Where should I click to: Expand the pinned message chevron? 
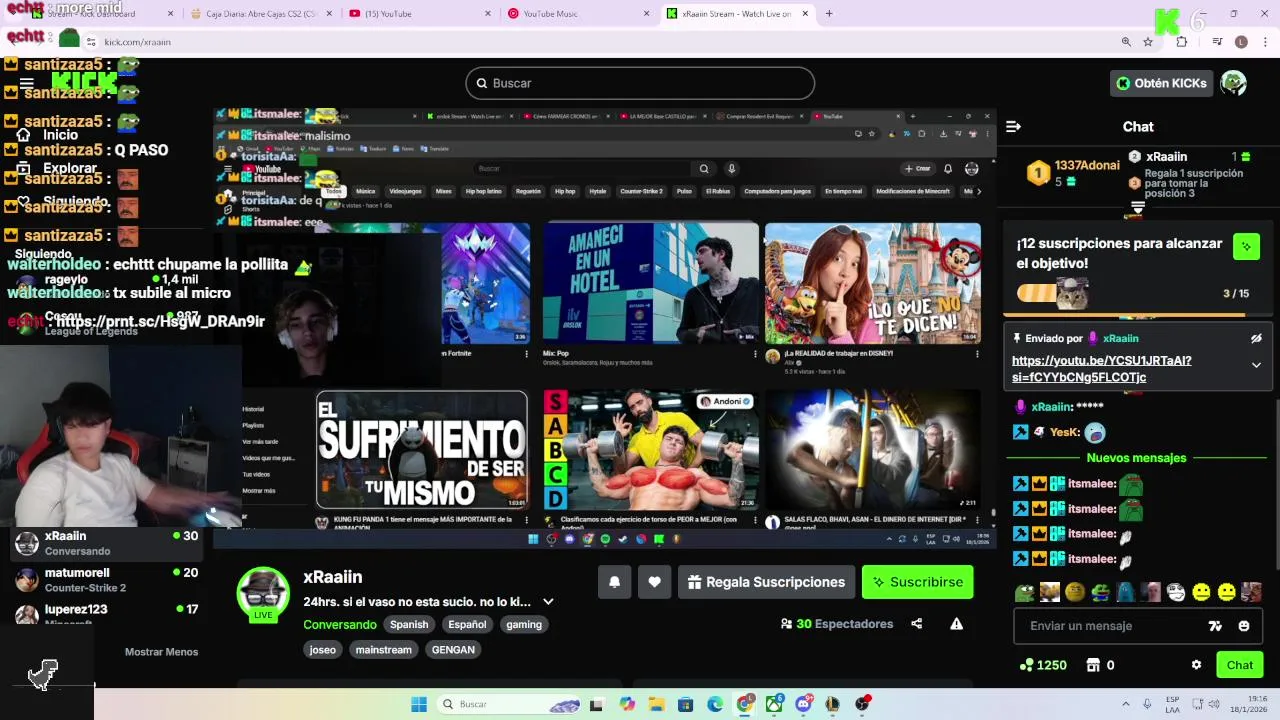pos(1256,365)
